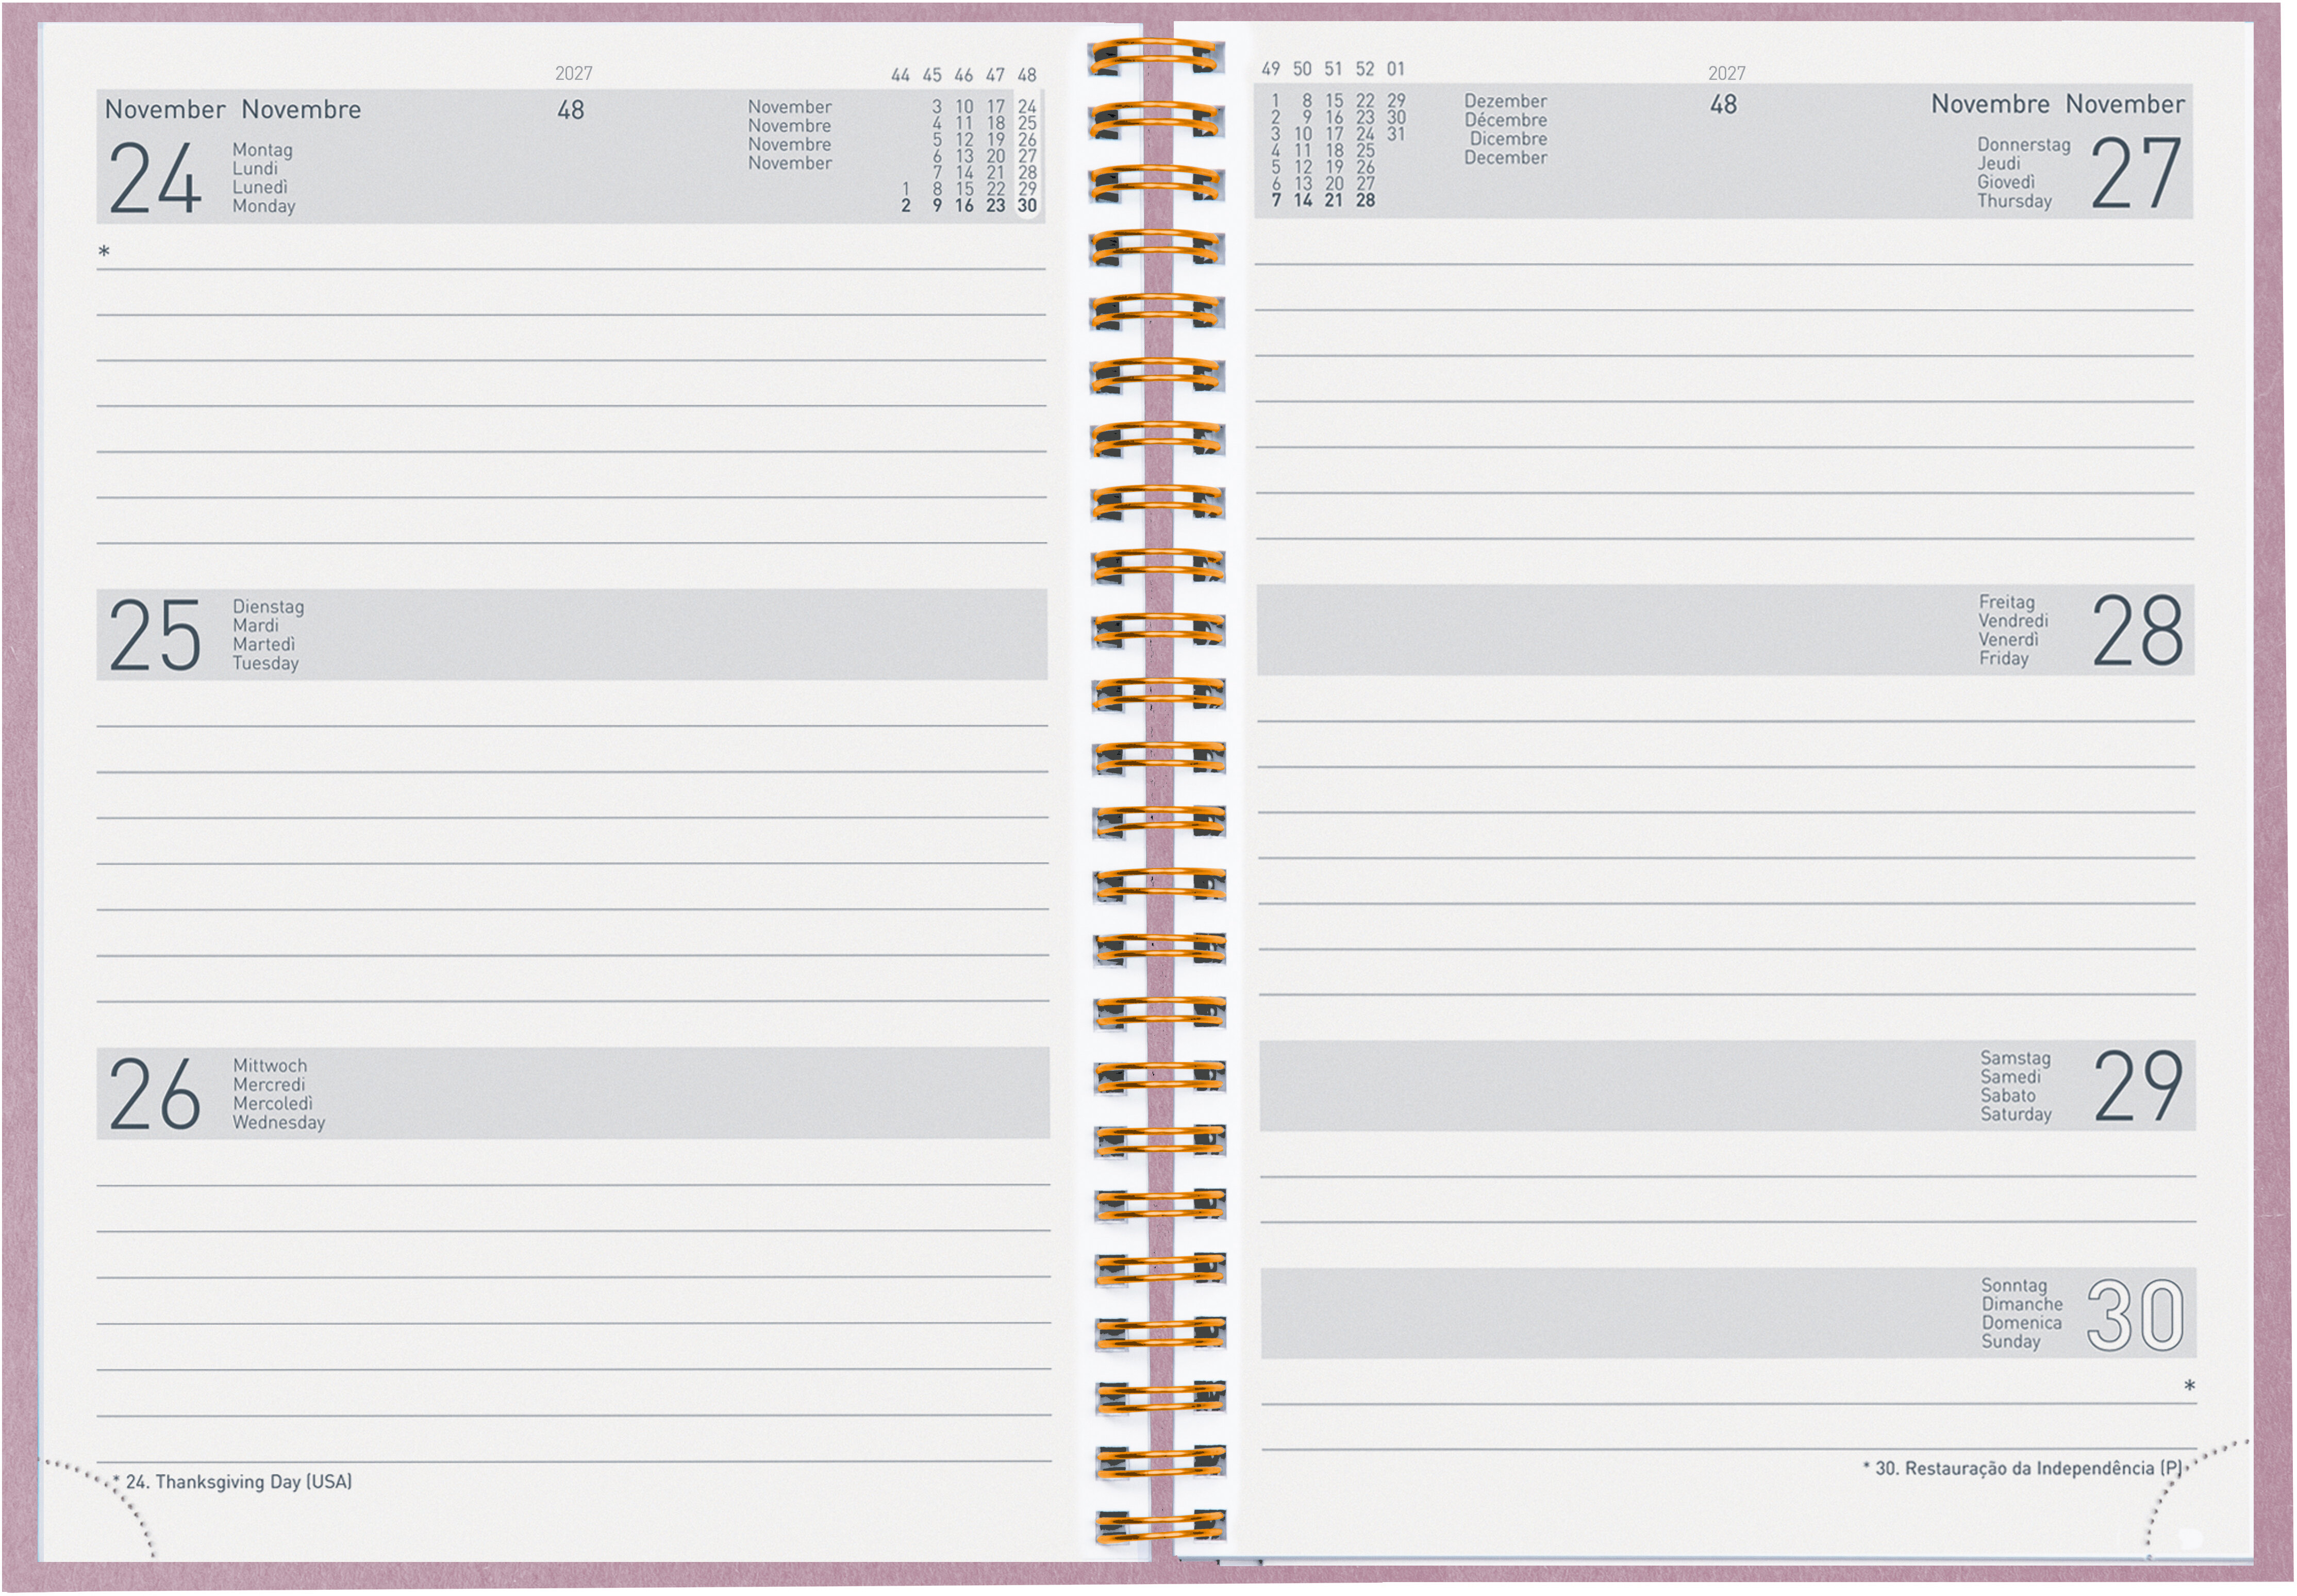Click the outlined Sunday date number 30
Screen dimensions: 2297x1596
[2135, 1315]
